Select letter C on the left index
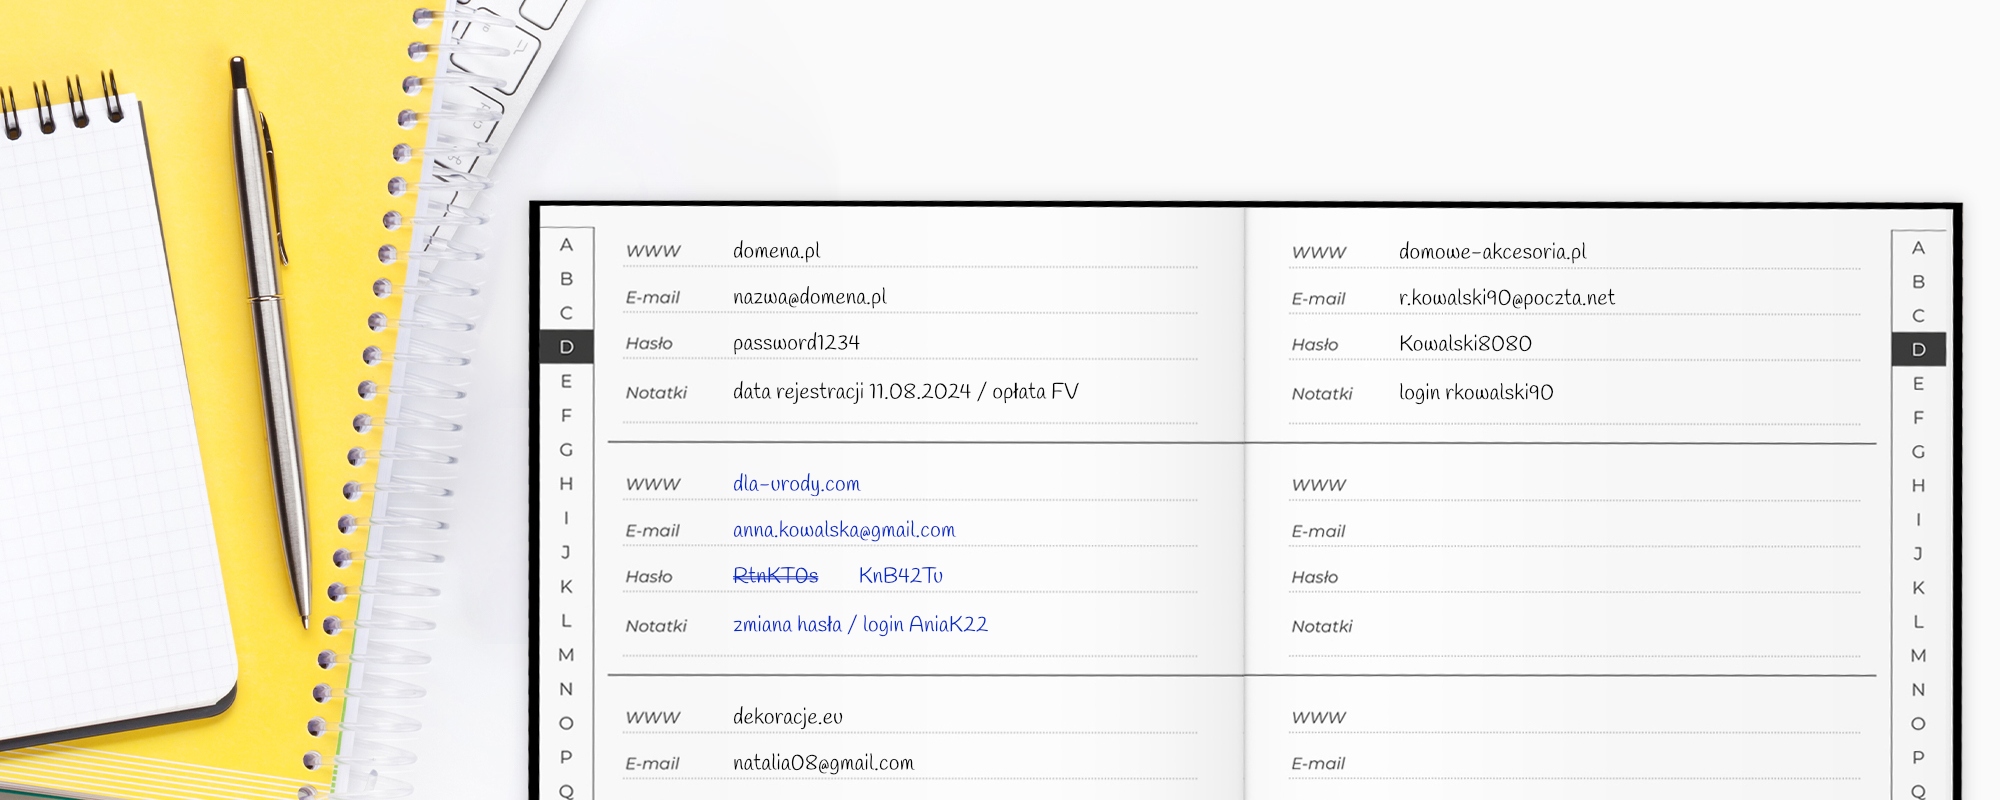 (566, 313)
